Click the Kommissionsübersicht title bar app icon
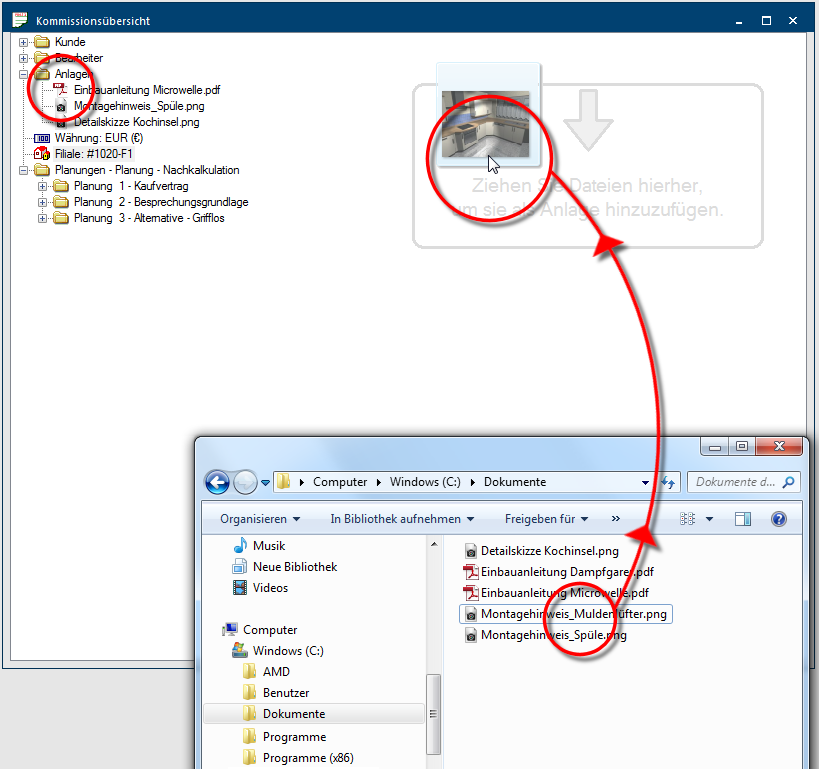The height and width of the screenshot is (769, 819). point(19,20)
